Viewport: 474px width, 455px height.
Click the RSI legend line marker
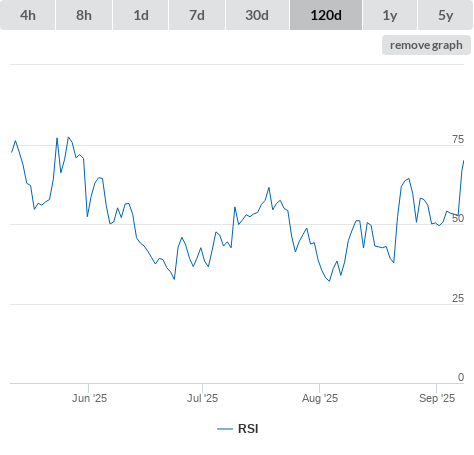click(225, 429)
